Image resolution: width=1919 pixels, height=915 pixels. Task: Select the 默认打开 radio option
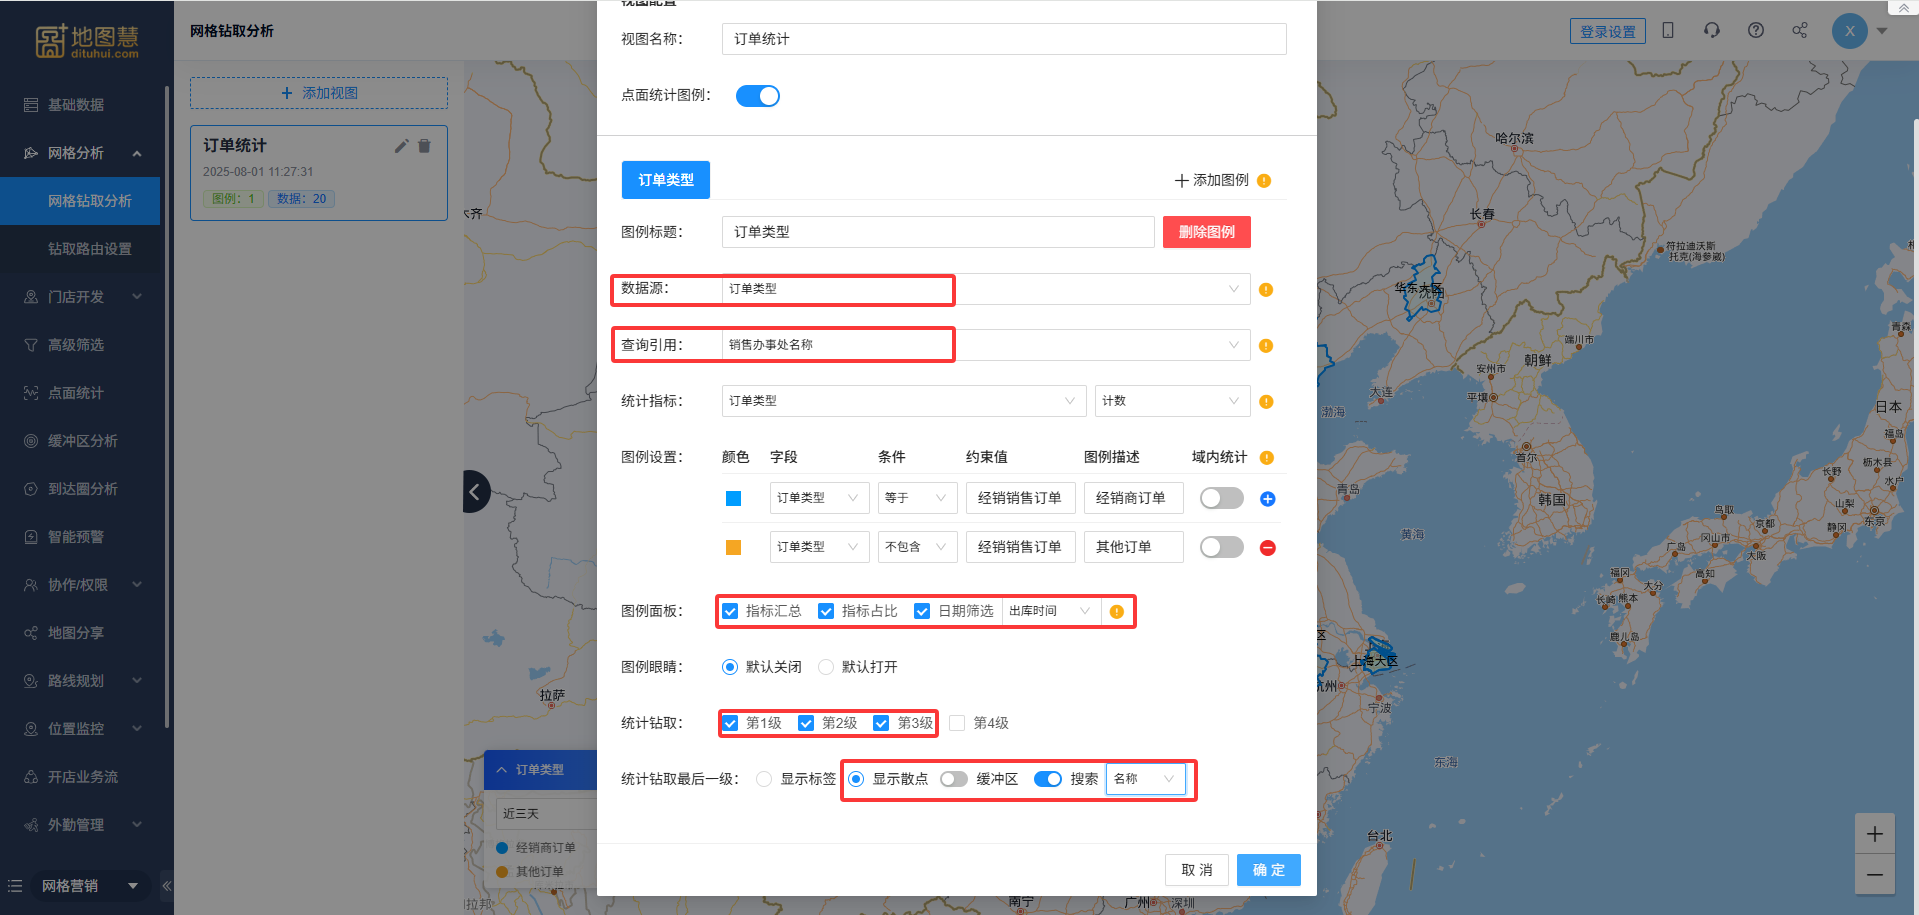pos(826,667)
